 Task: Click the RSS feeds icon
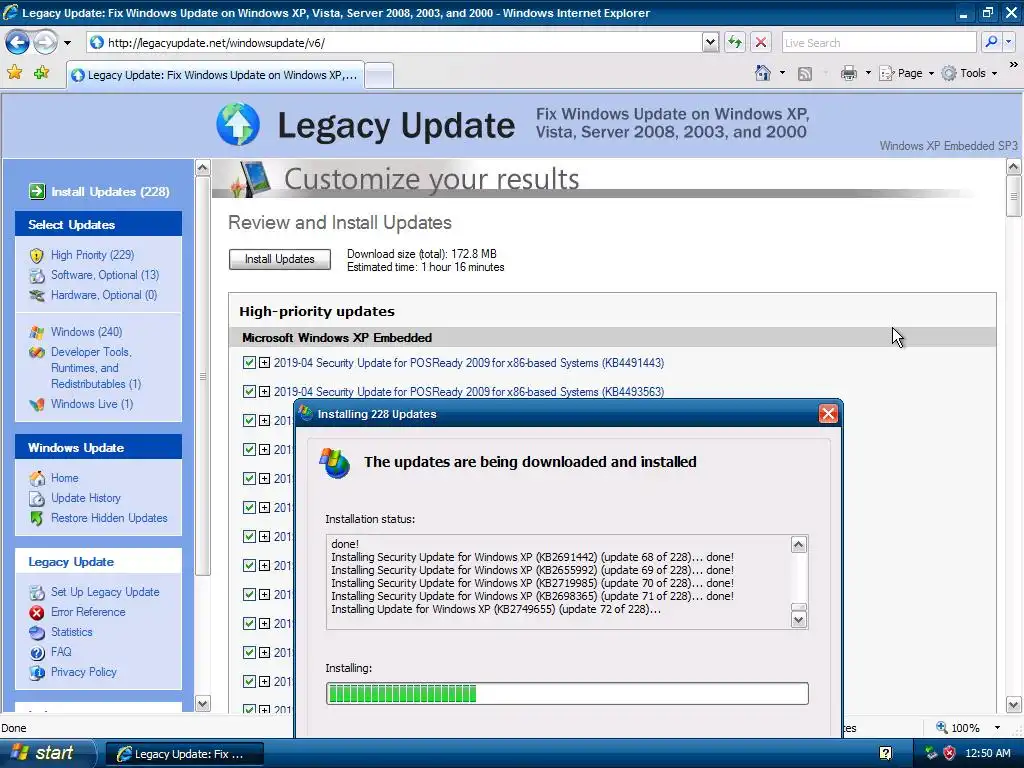805,74
